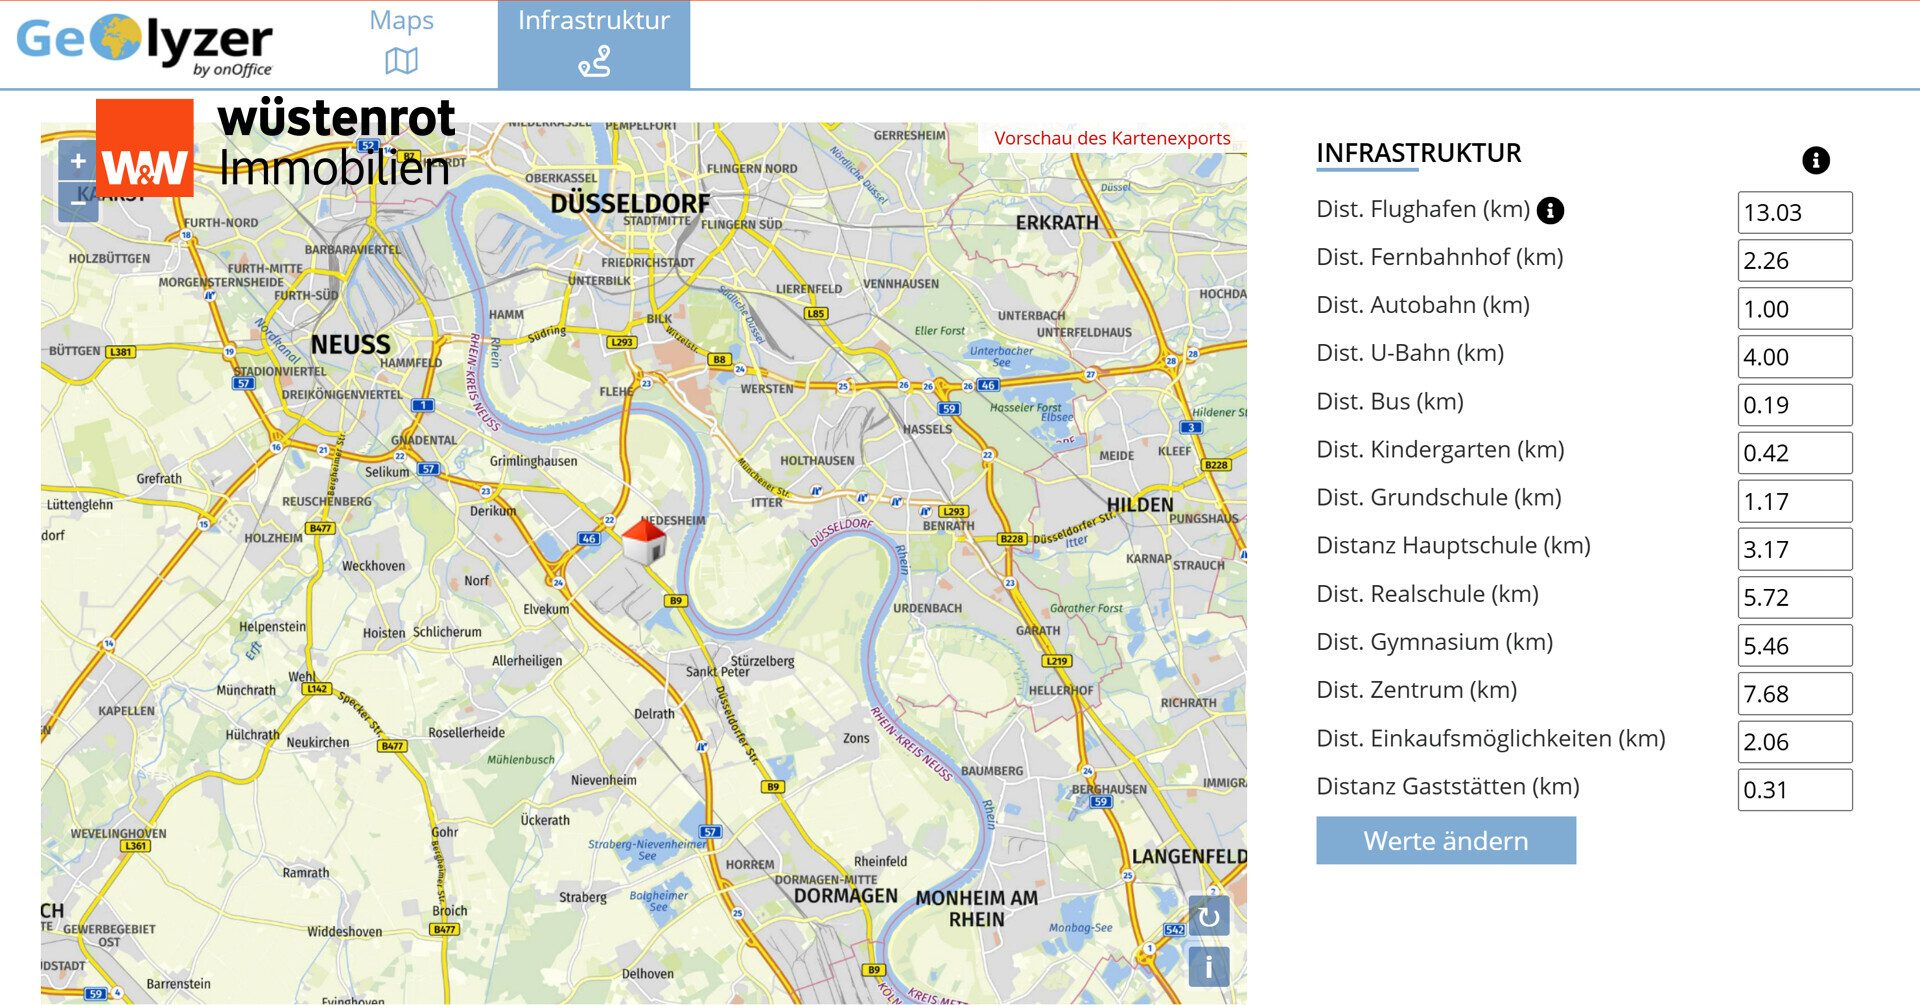
Task: Edit the Distanz Gaststätten value field
Action: [1795, 790]
